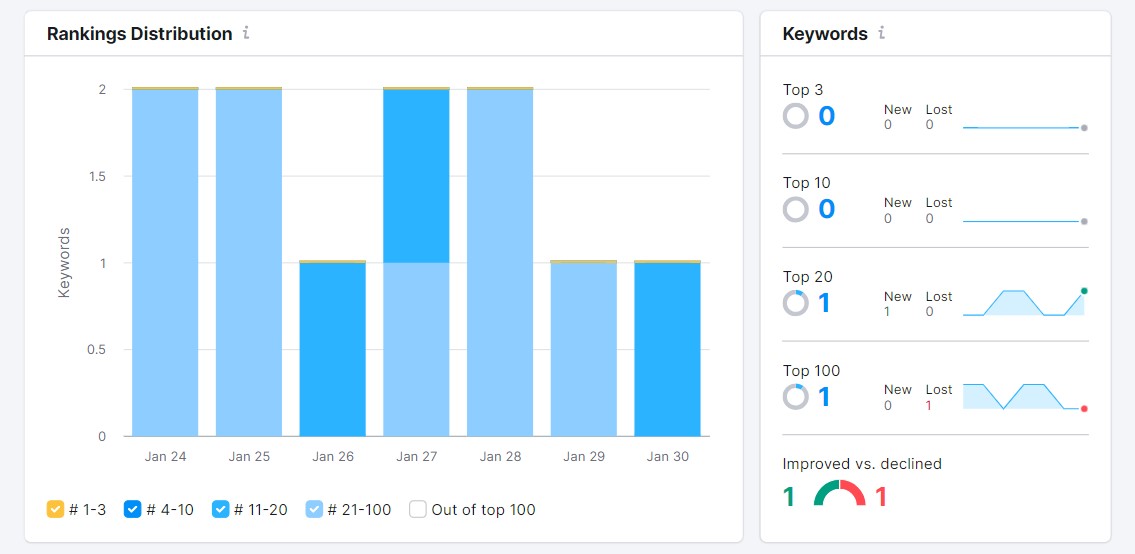Image resolution: width=1135 pixels, height=554 pixels.
Task: Click the Top 3 sparkline trend
Action: click(1025, 127)
